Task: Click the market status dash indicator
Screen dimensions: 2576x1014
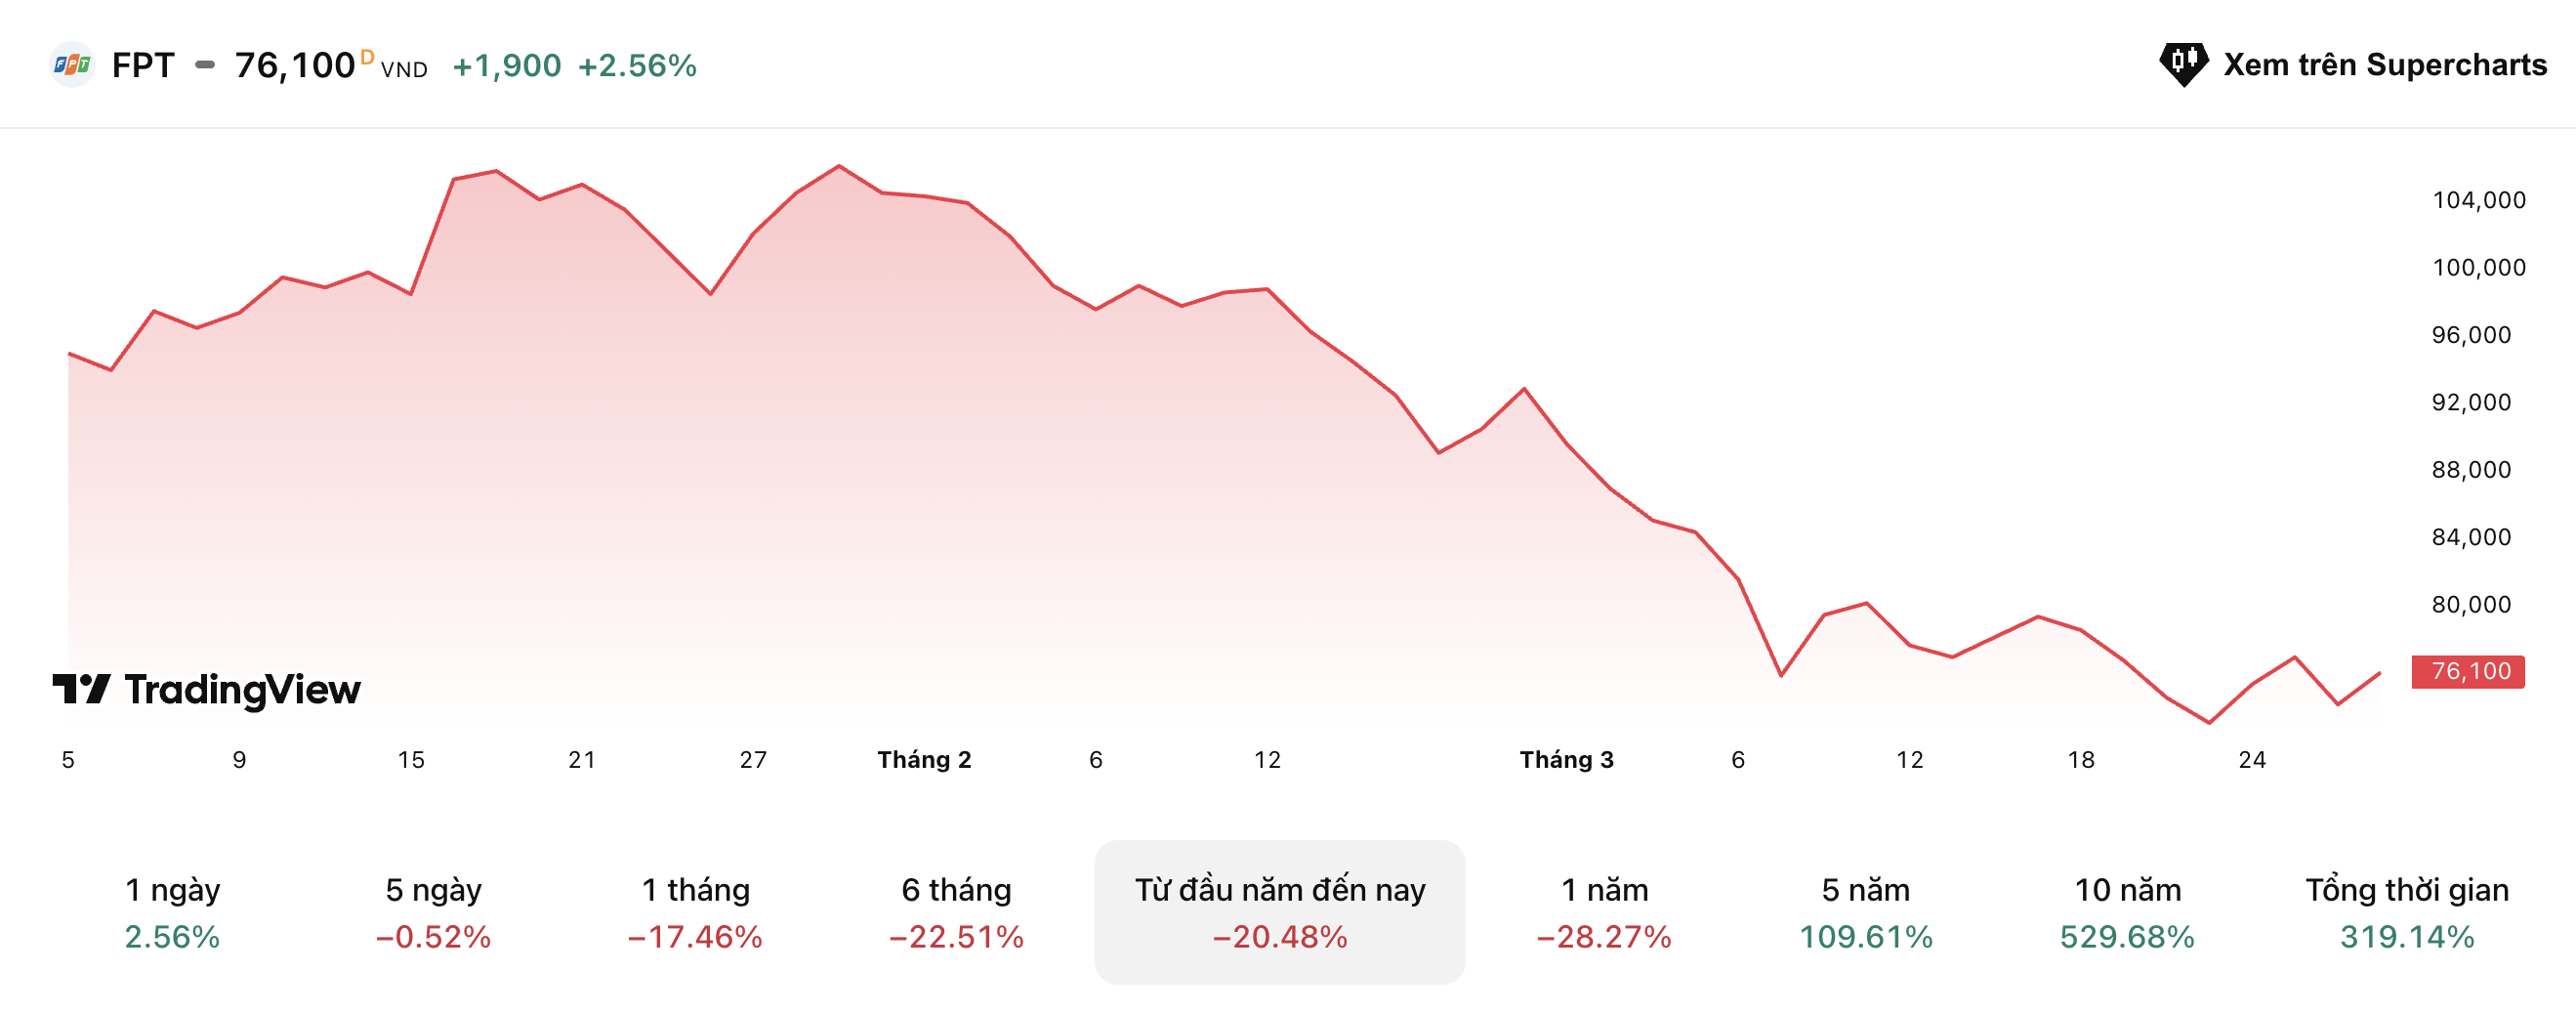Action: pyautogui.click(x=205, y=65)
